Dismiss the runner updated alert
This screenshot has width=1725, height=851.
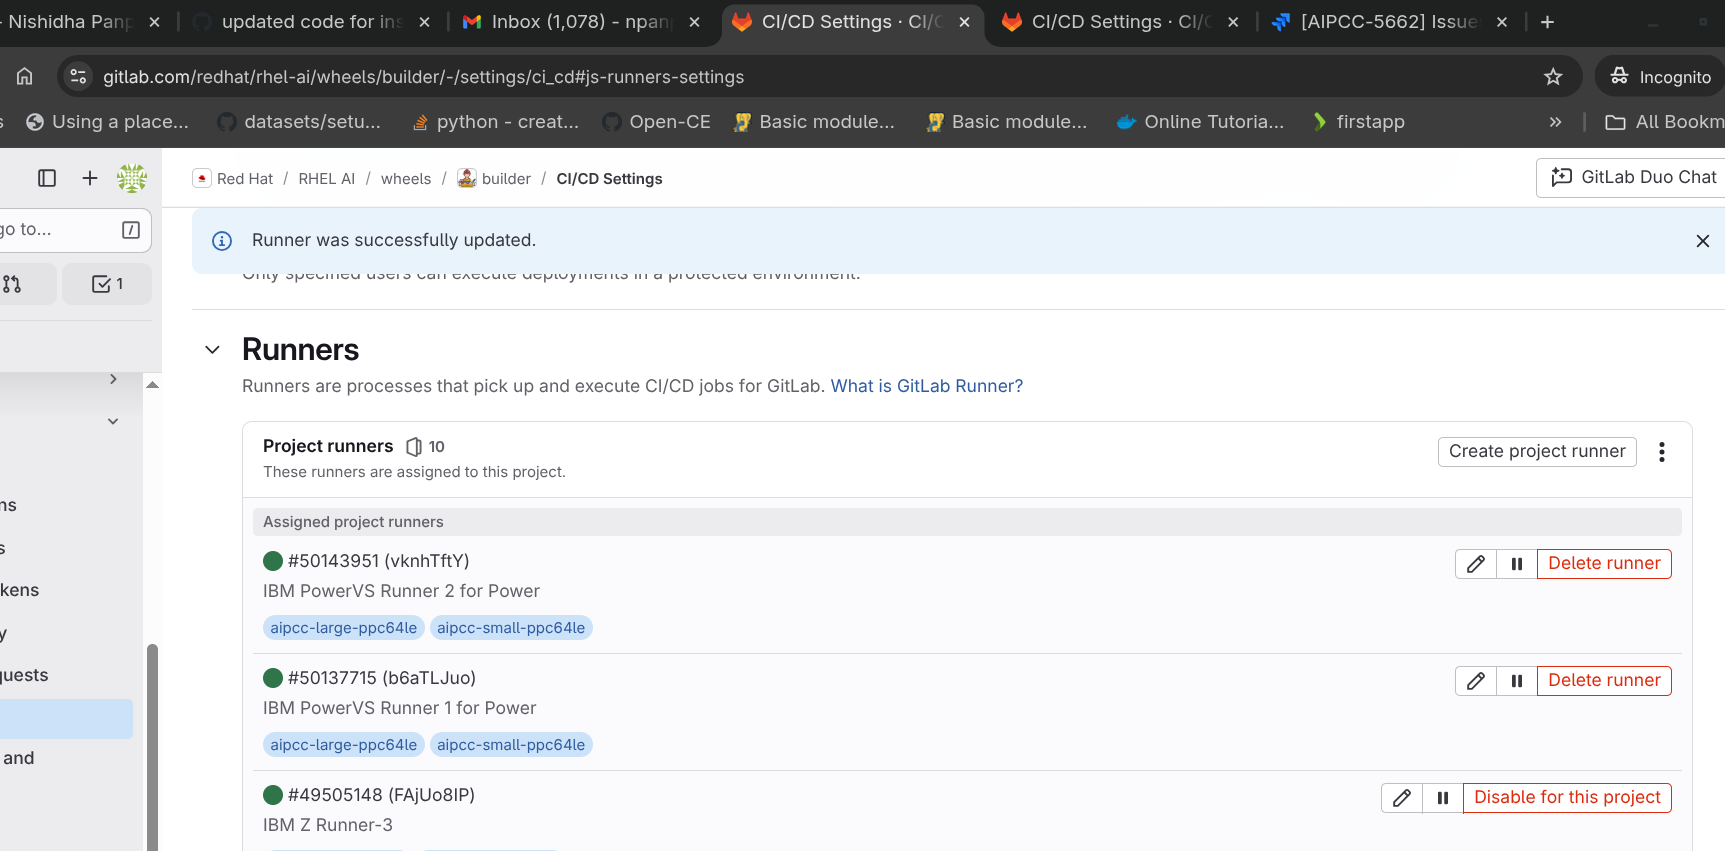tap(1702, 241)
